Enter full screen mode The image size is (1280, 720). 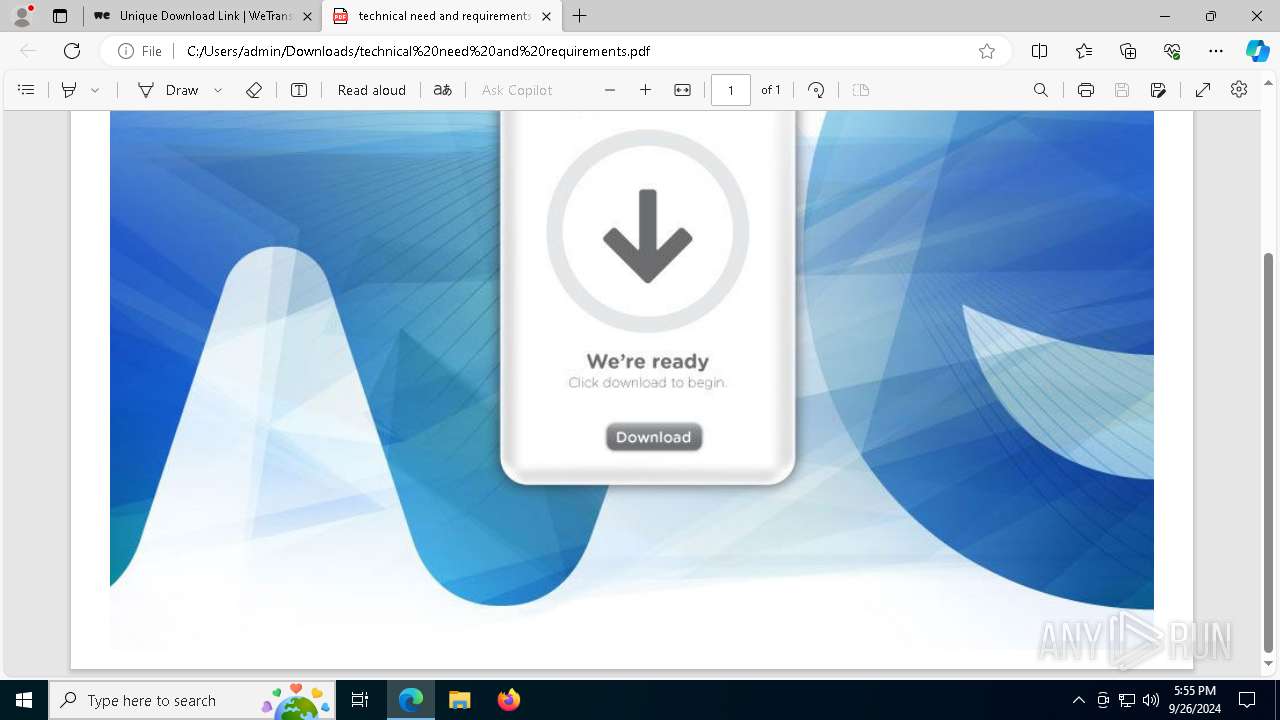(x=1203, y=90)
